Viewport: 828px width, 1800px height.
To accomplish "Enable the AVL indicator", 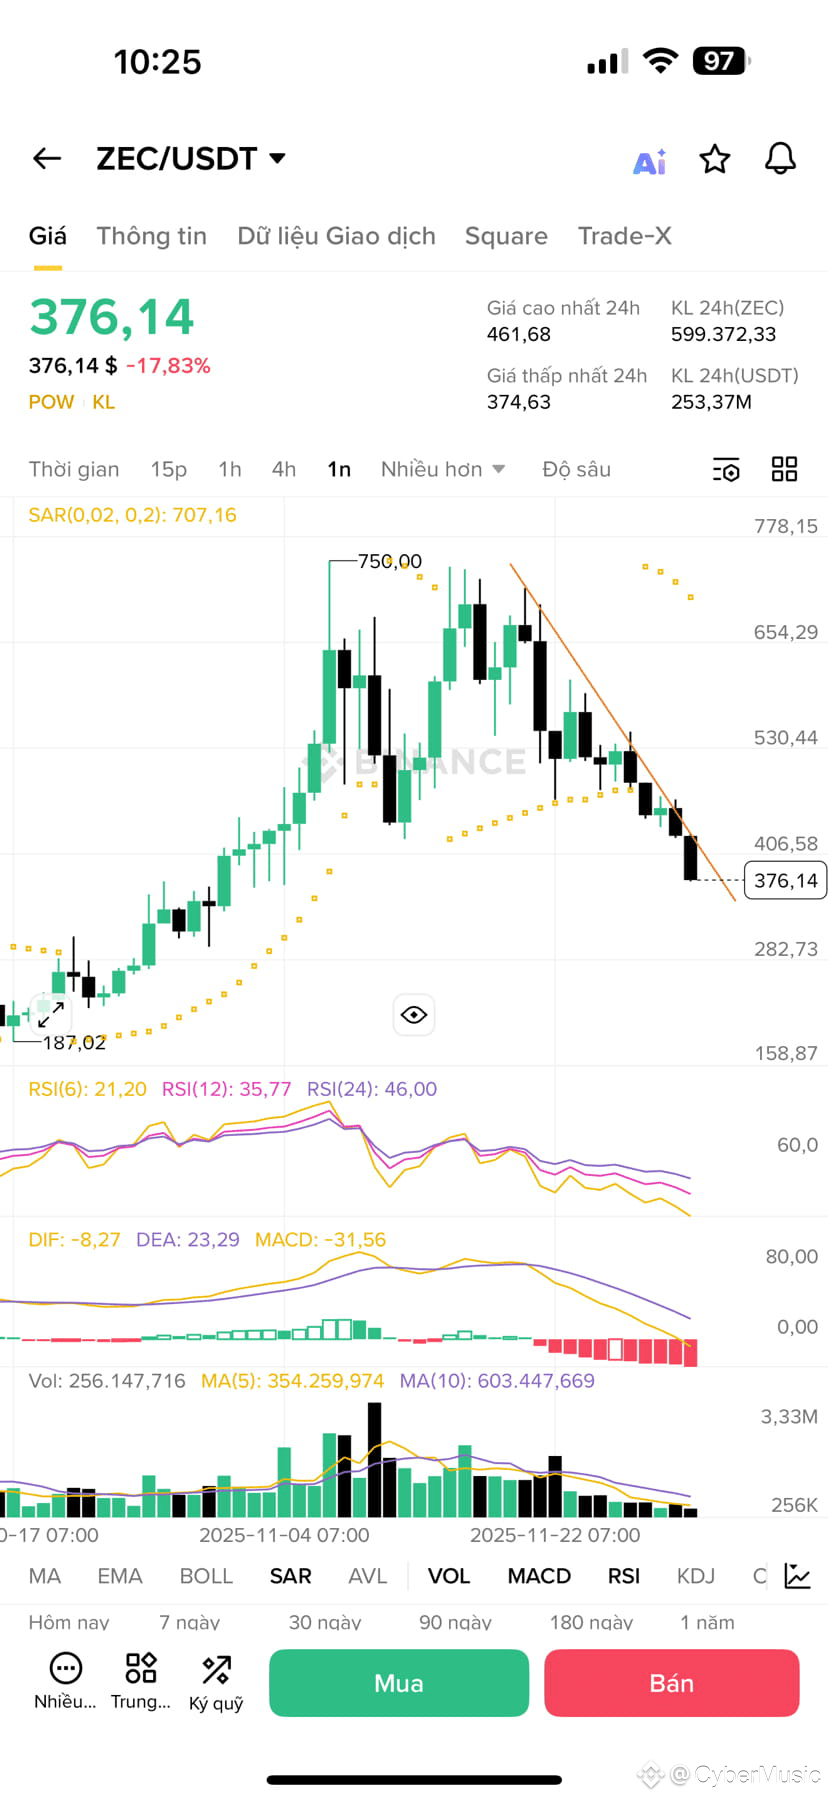I will coord(367,1576).
